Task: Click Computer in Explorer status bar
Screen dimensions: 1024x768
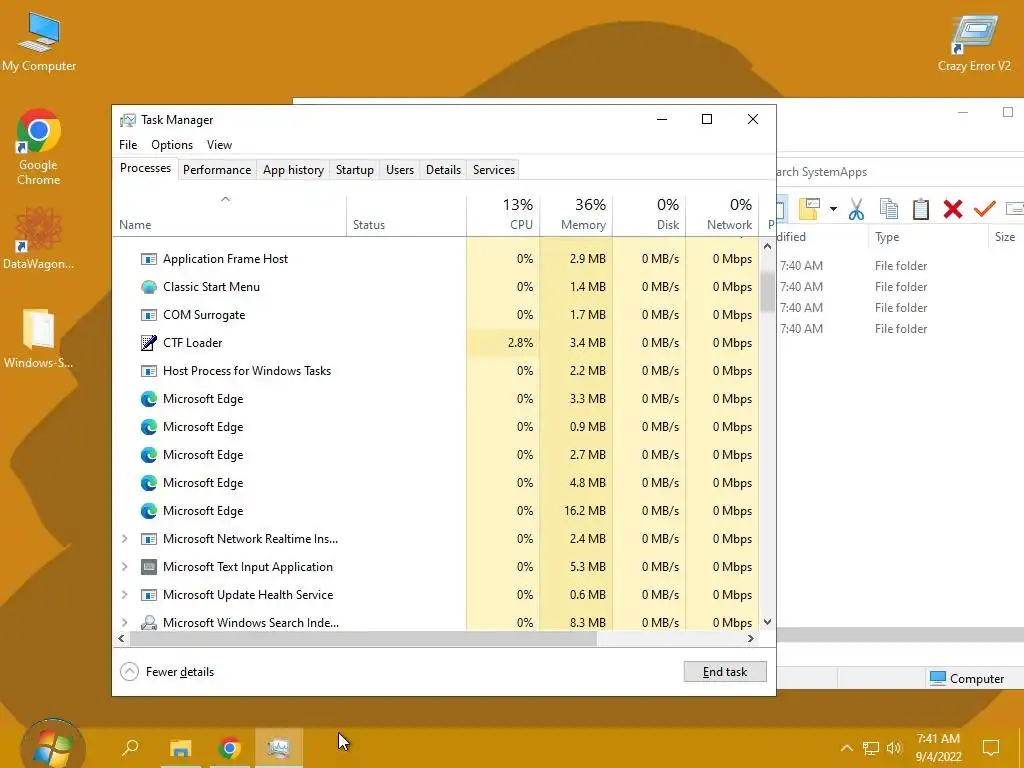Action: (x=967, y=679)
